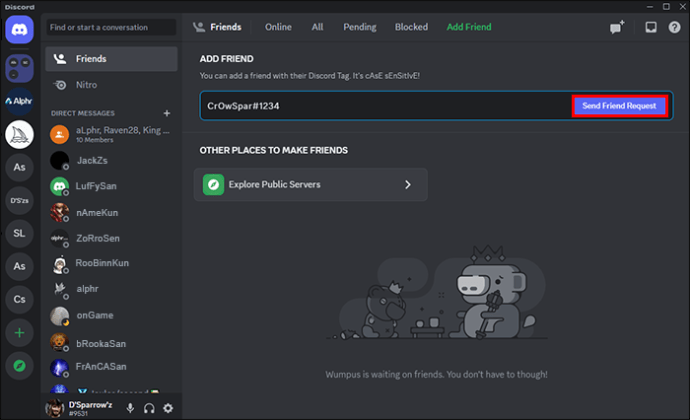Click the New Group DM chat icon
The height and width of the screenshot is (420, 690).
(617, 27)
